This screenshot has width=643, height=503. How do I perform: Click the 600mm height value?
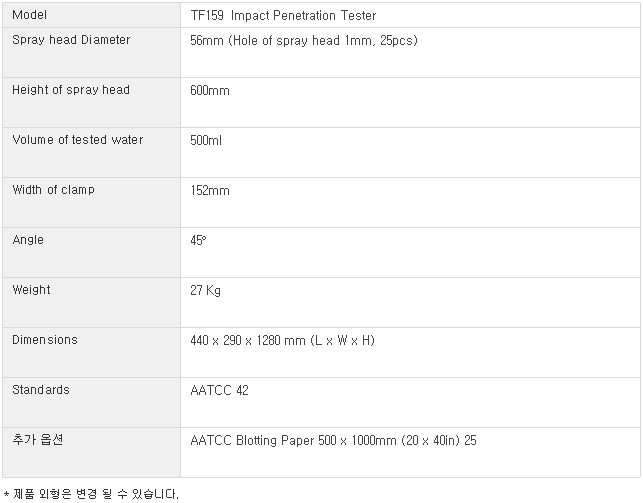209,90
